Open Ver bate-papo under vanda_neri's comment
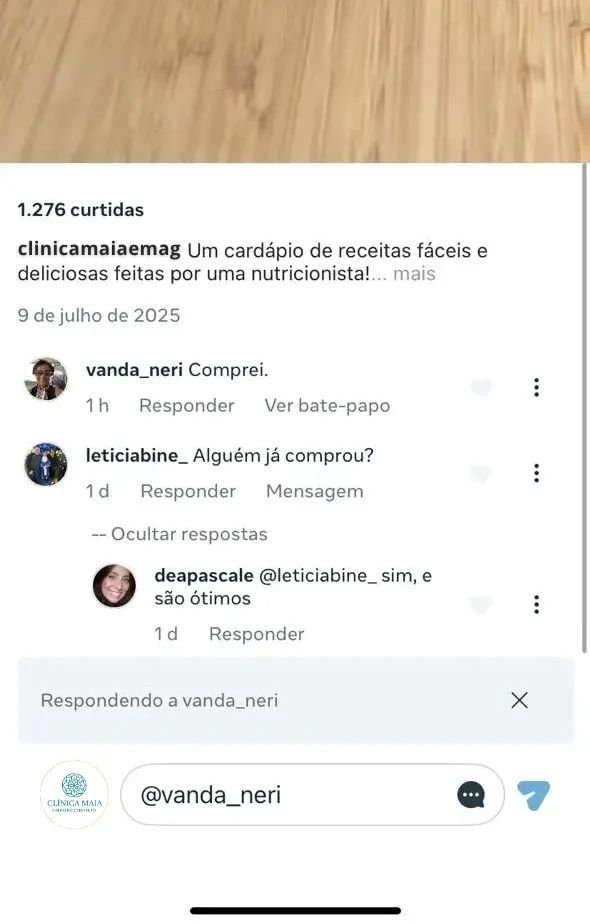The width and height of the screenshot is (590, 924). [x=327, y=405]
